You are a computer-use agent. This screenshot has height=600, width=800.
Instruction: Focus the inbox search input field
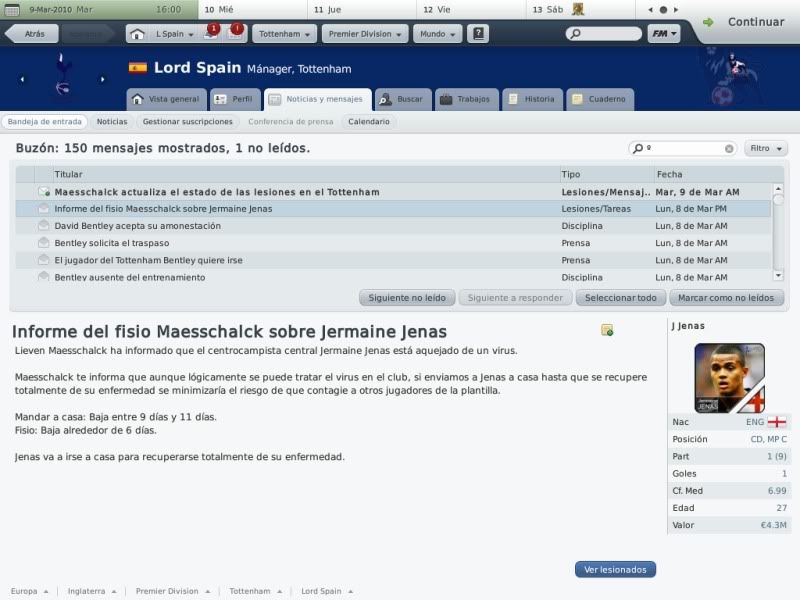pyautogui.click(x=684, y=148)
